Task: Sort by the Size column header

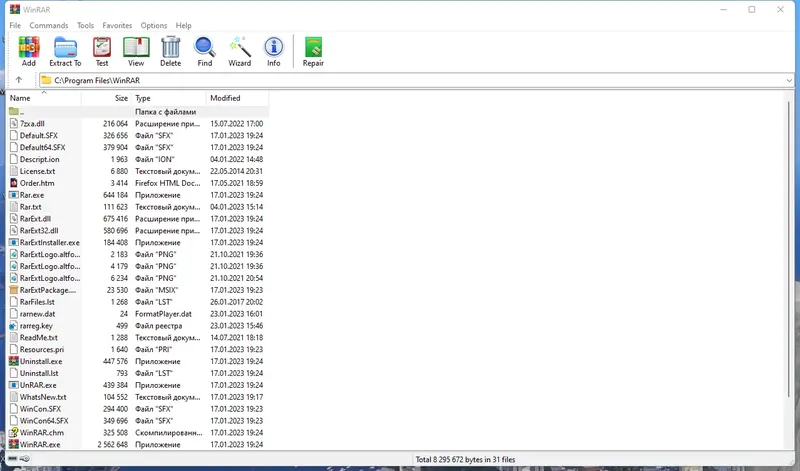Action: 106,98
